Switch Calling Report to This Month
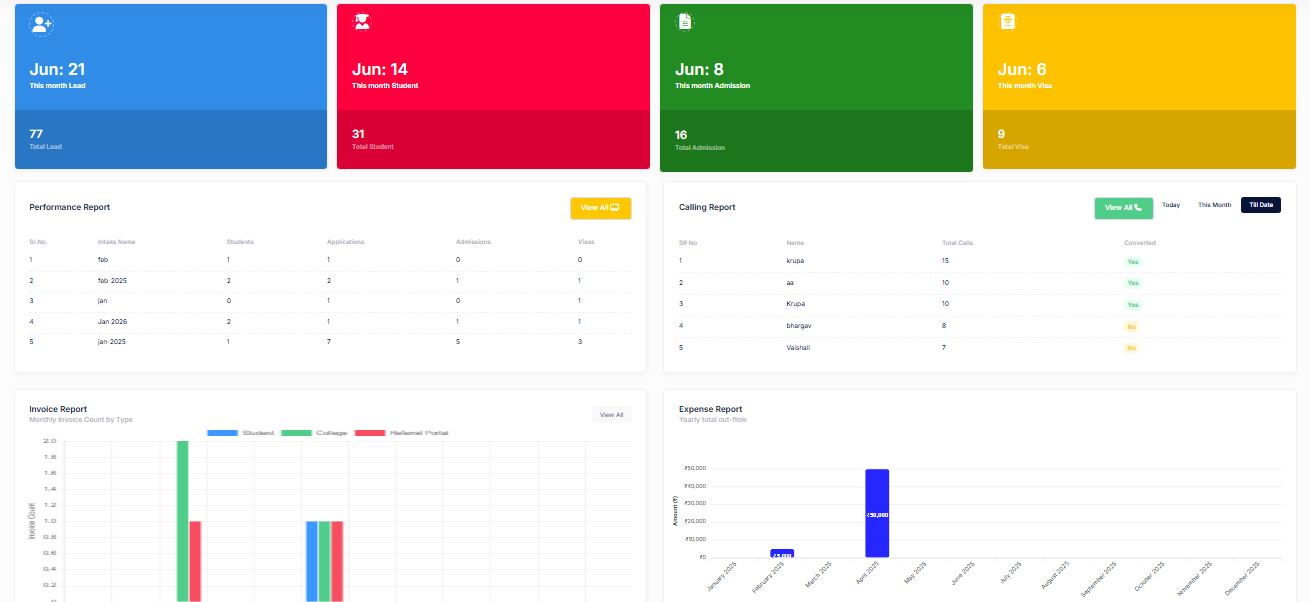 pos(1214,205)
